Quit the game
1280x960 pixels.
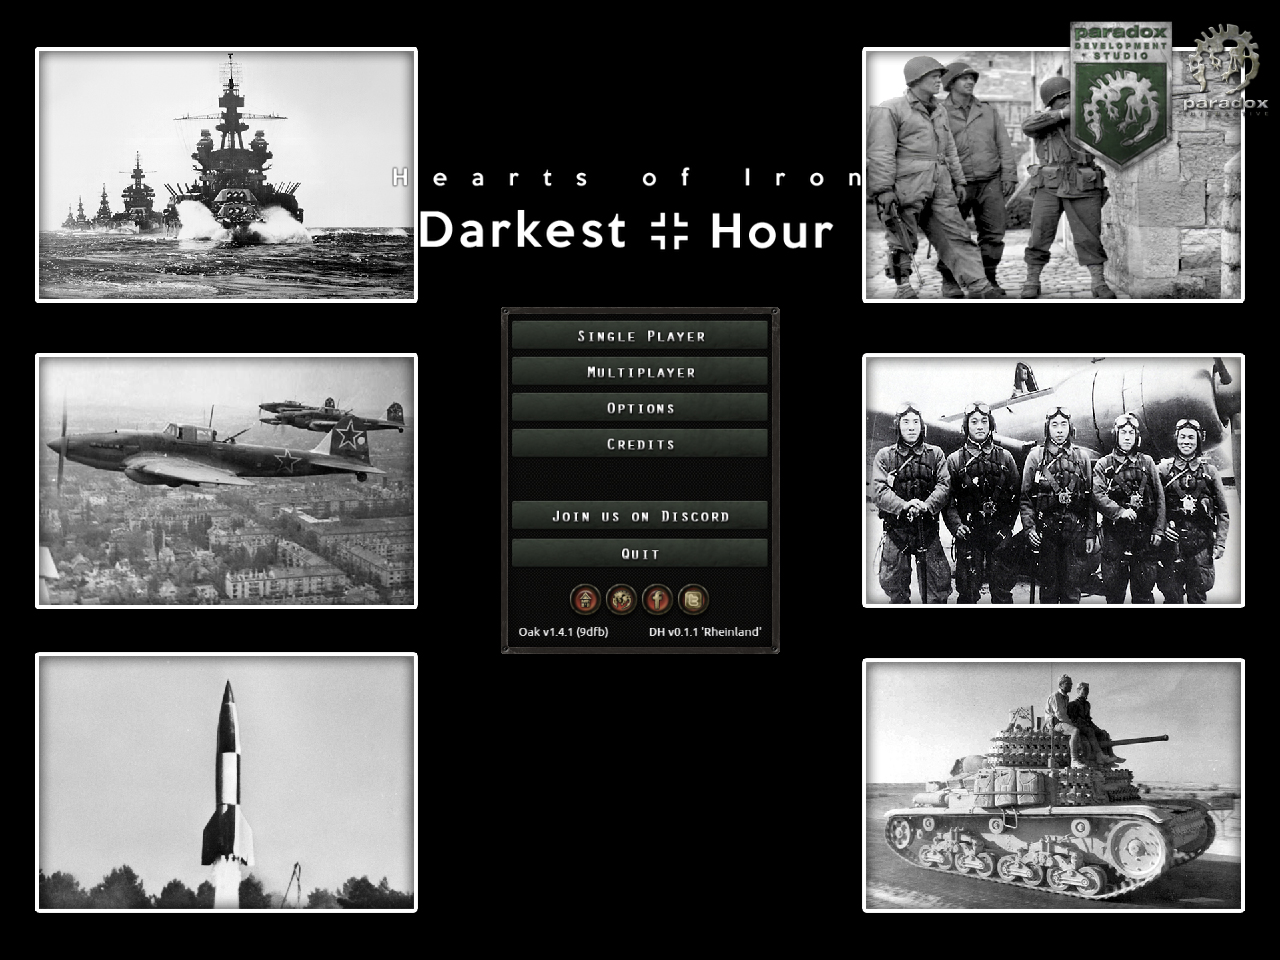coord(640,553)
